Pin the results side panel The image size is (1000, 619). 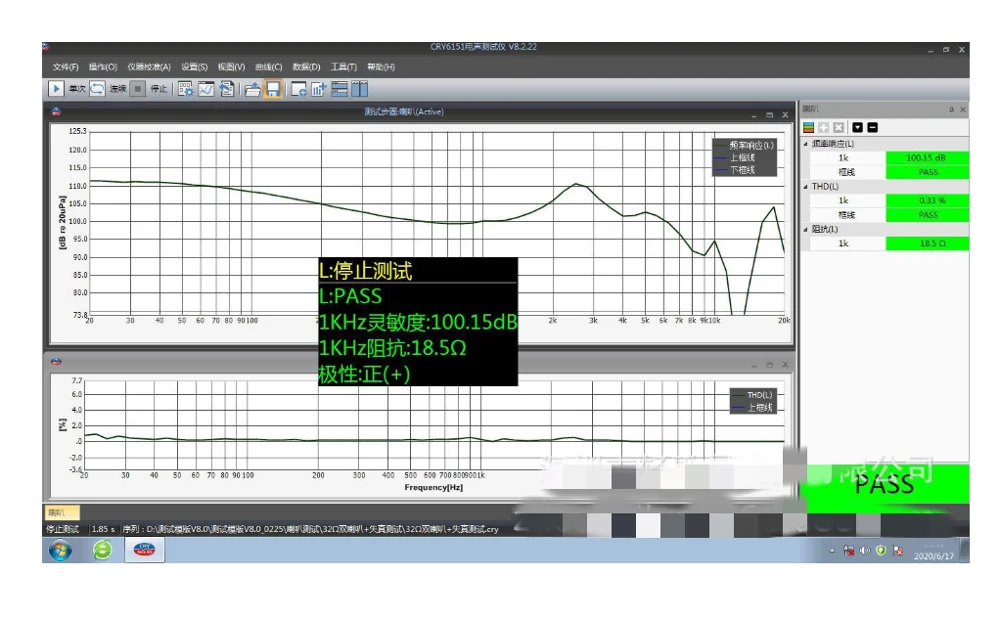pyautogui.click(x=951, y=110)
